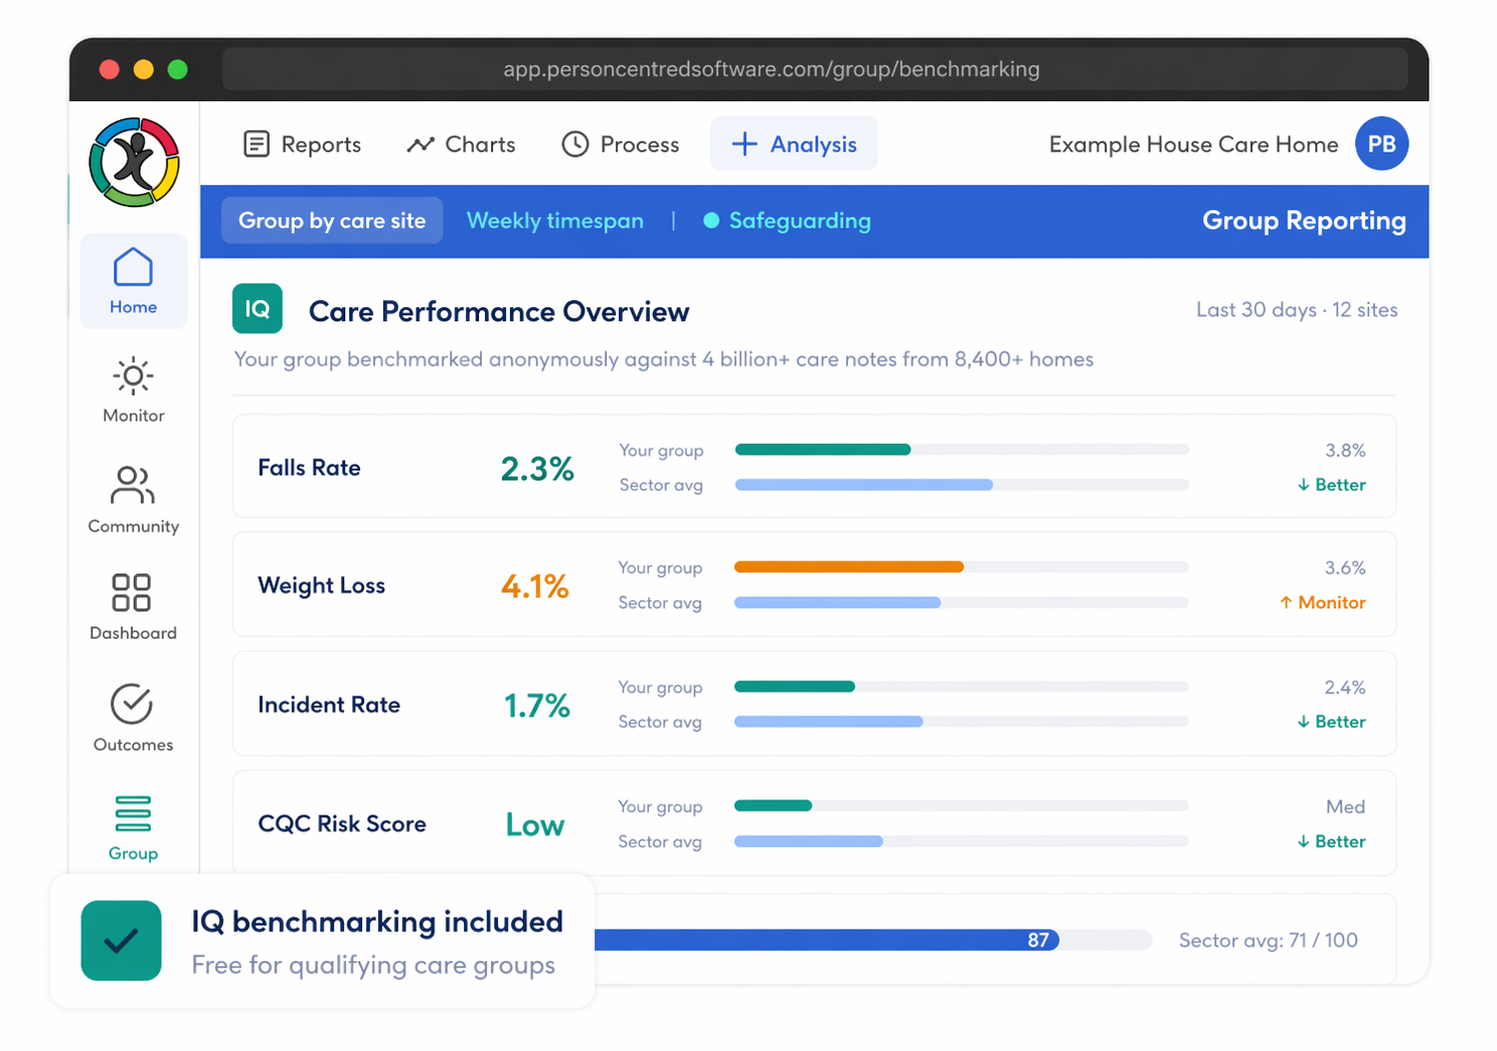
Task: Switch to the Reports tab
Action: tap(302, 144)
